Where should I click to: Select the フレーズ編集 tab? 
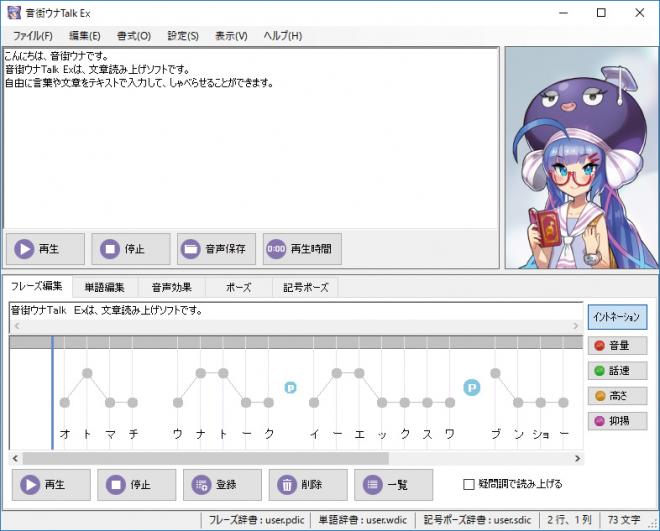(37, 287)
